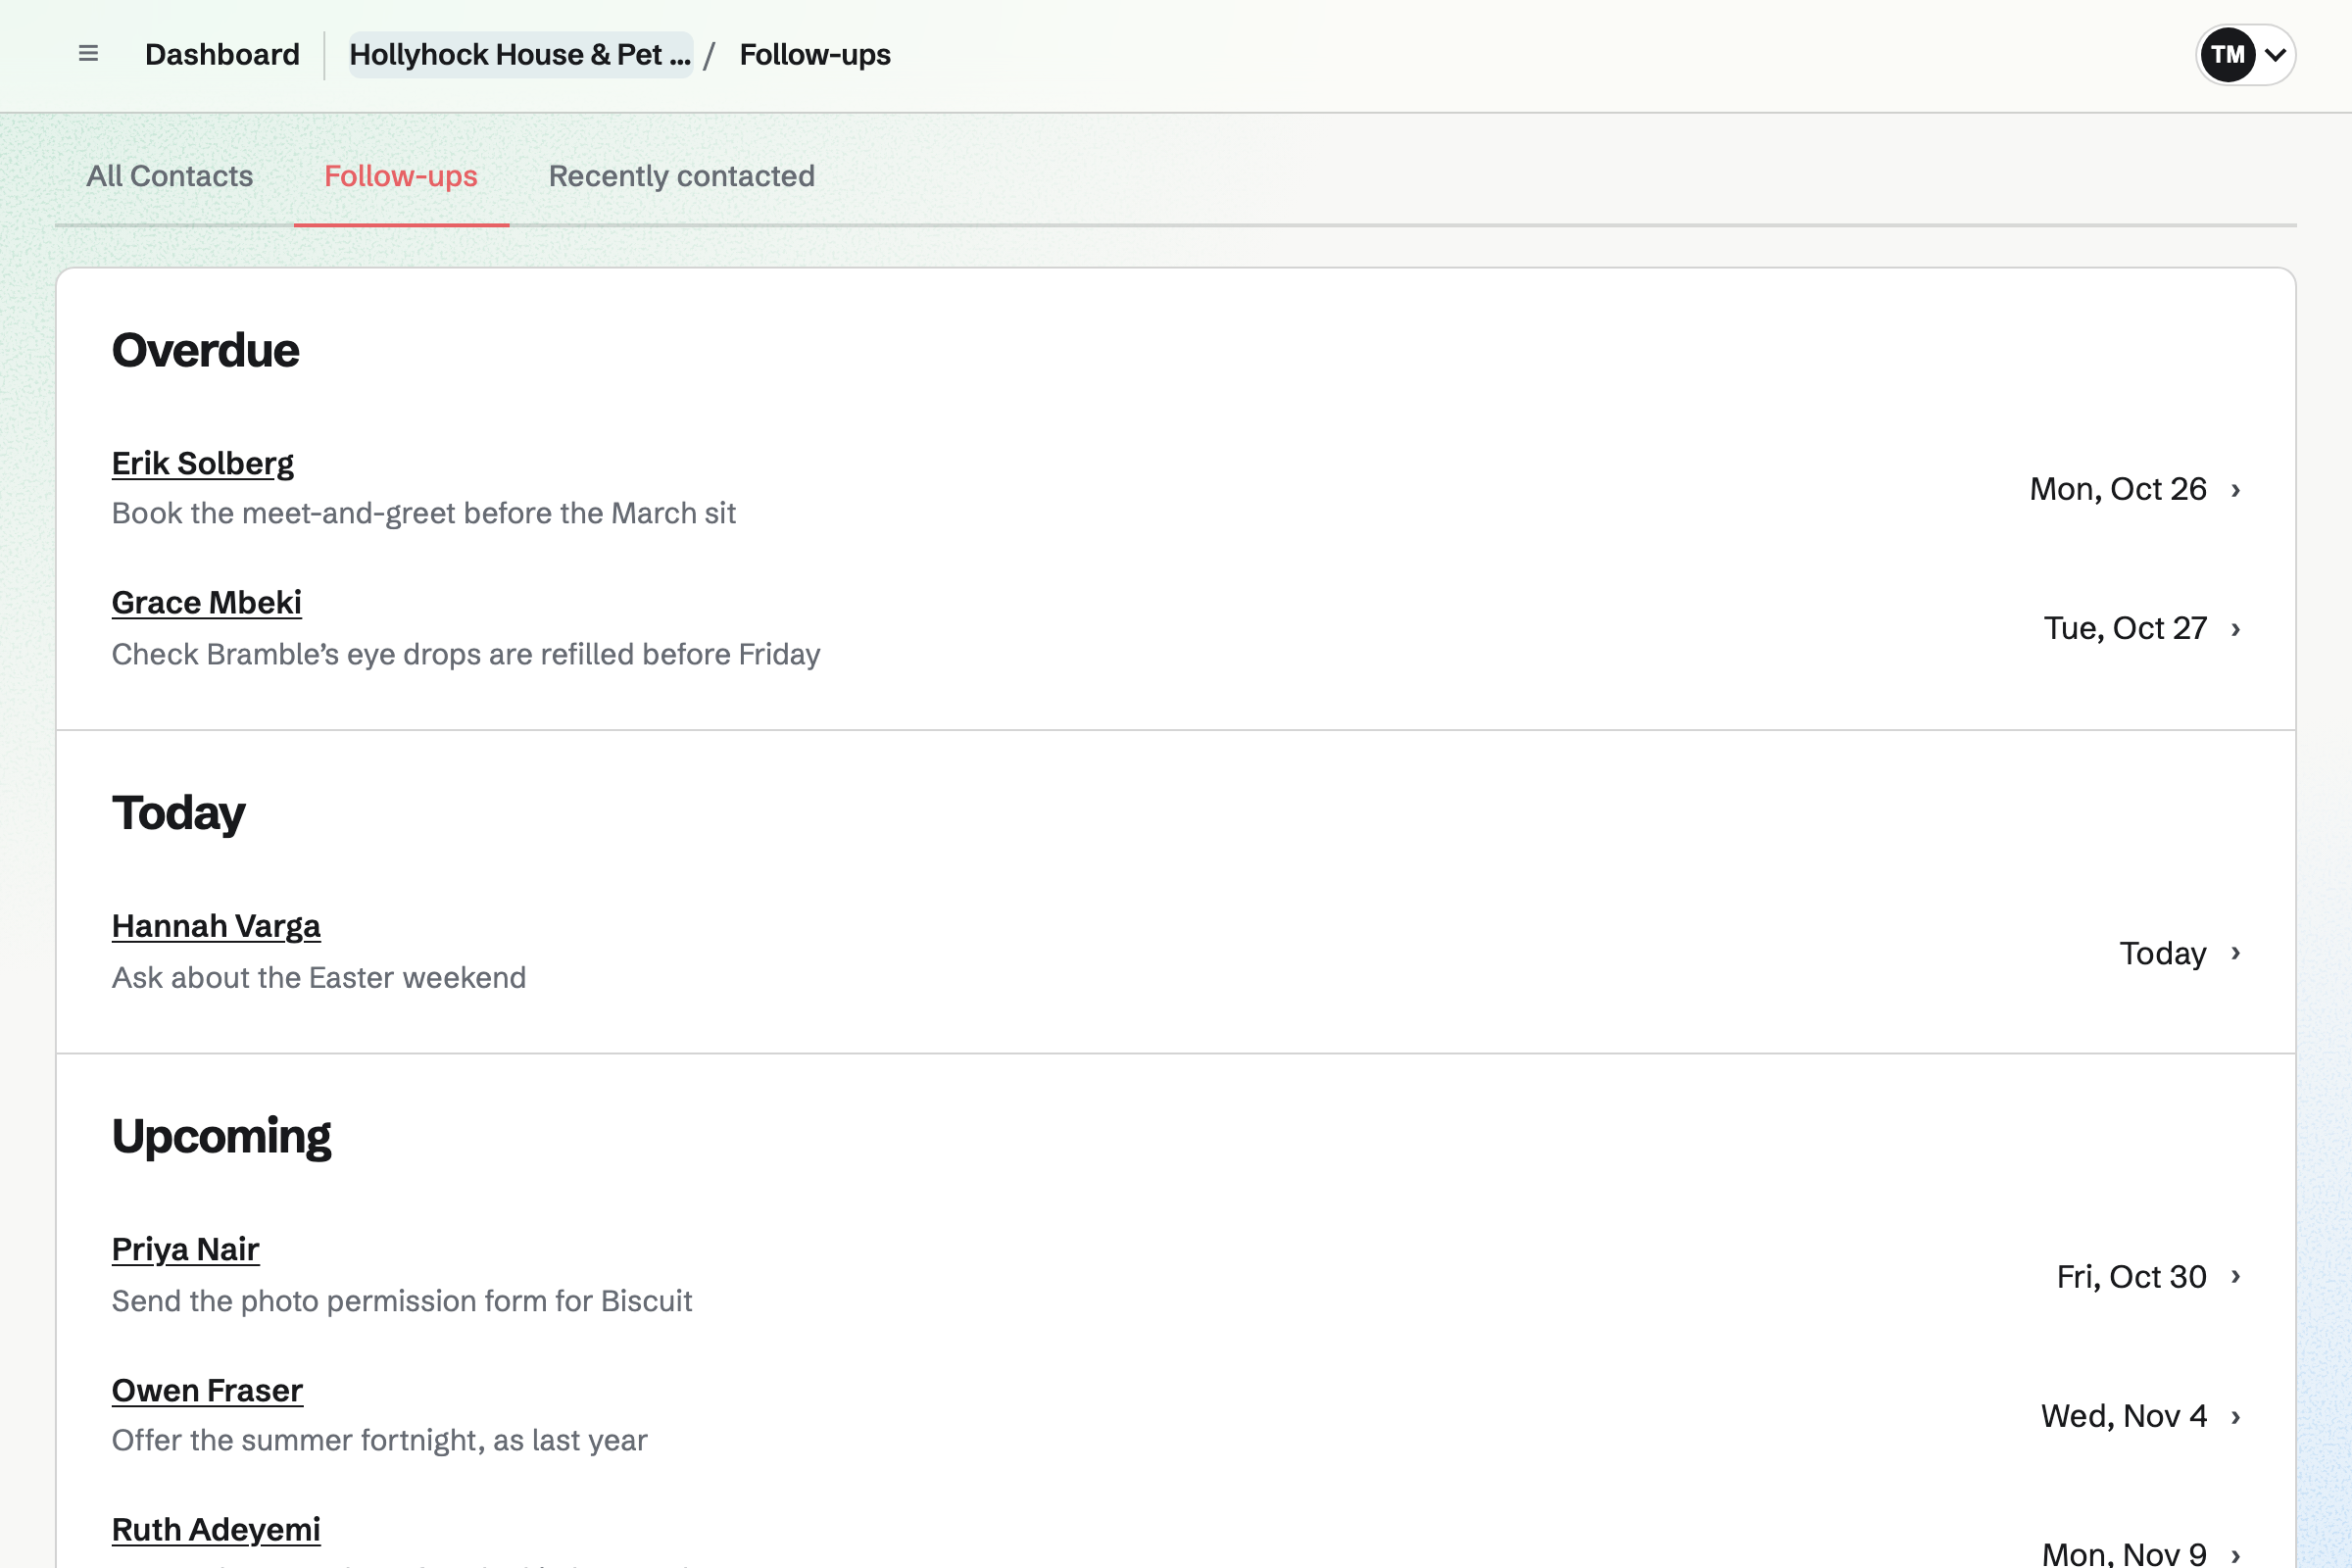Click the chevron next to Mon, Nov 9
This screenshot has width=2352, height=1568.
(x=2235, y=1555)
